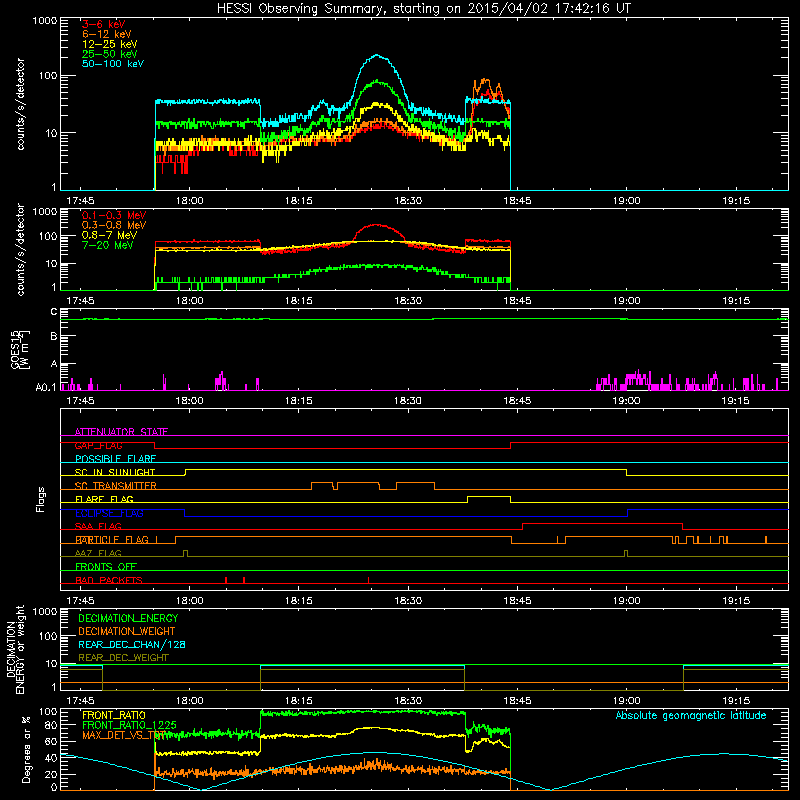This screenshot has height=800, width=800.
Task: Click the 18:30 tick label on top plot
Action: 408,201
